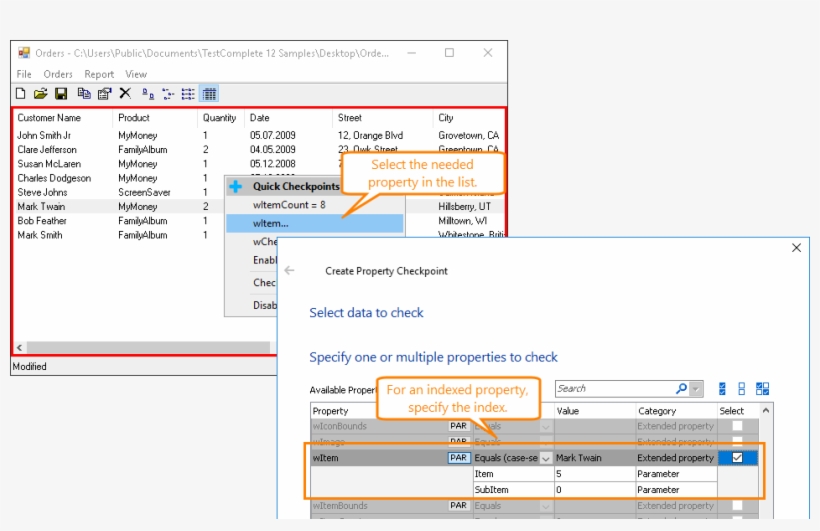
Task: Click the property Search input field
Action: coord(612,389)
